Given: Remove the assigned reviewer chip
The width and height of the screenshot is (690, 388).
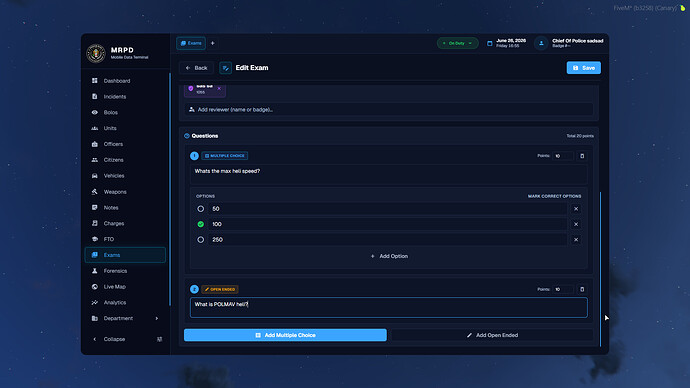Looking at the screenshot, I should click(219, 88).
